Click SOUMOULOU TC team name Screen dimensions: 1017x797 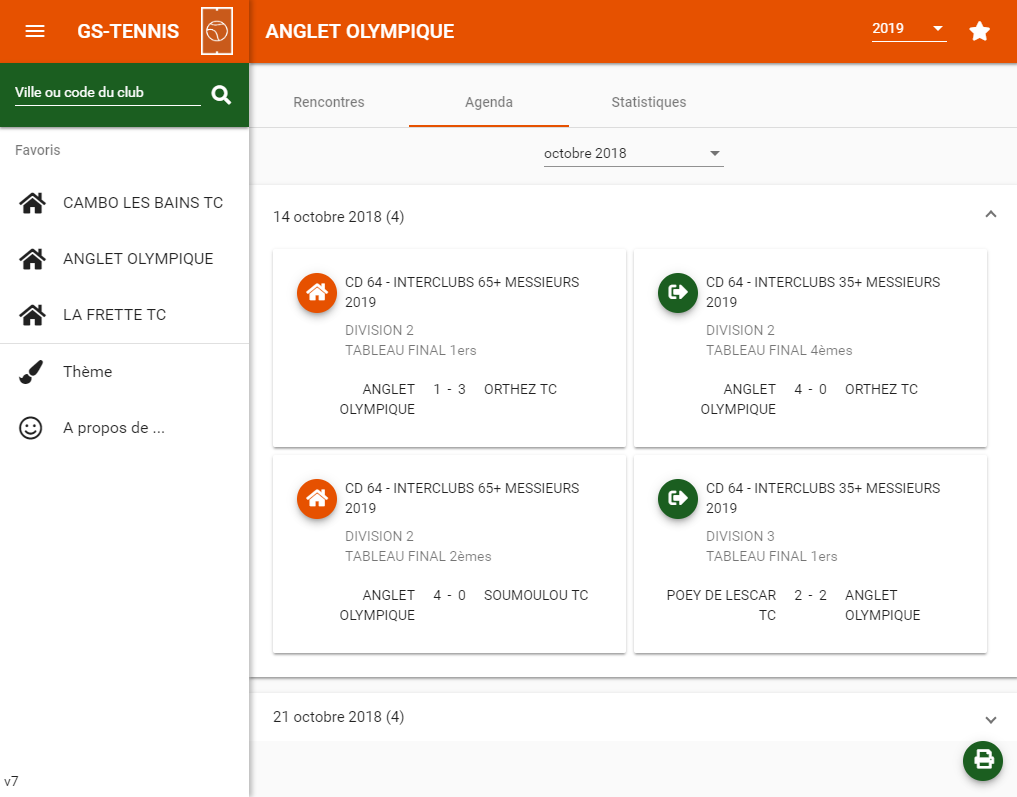click(x=536, y=595)
